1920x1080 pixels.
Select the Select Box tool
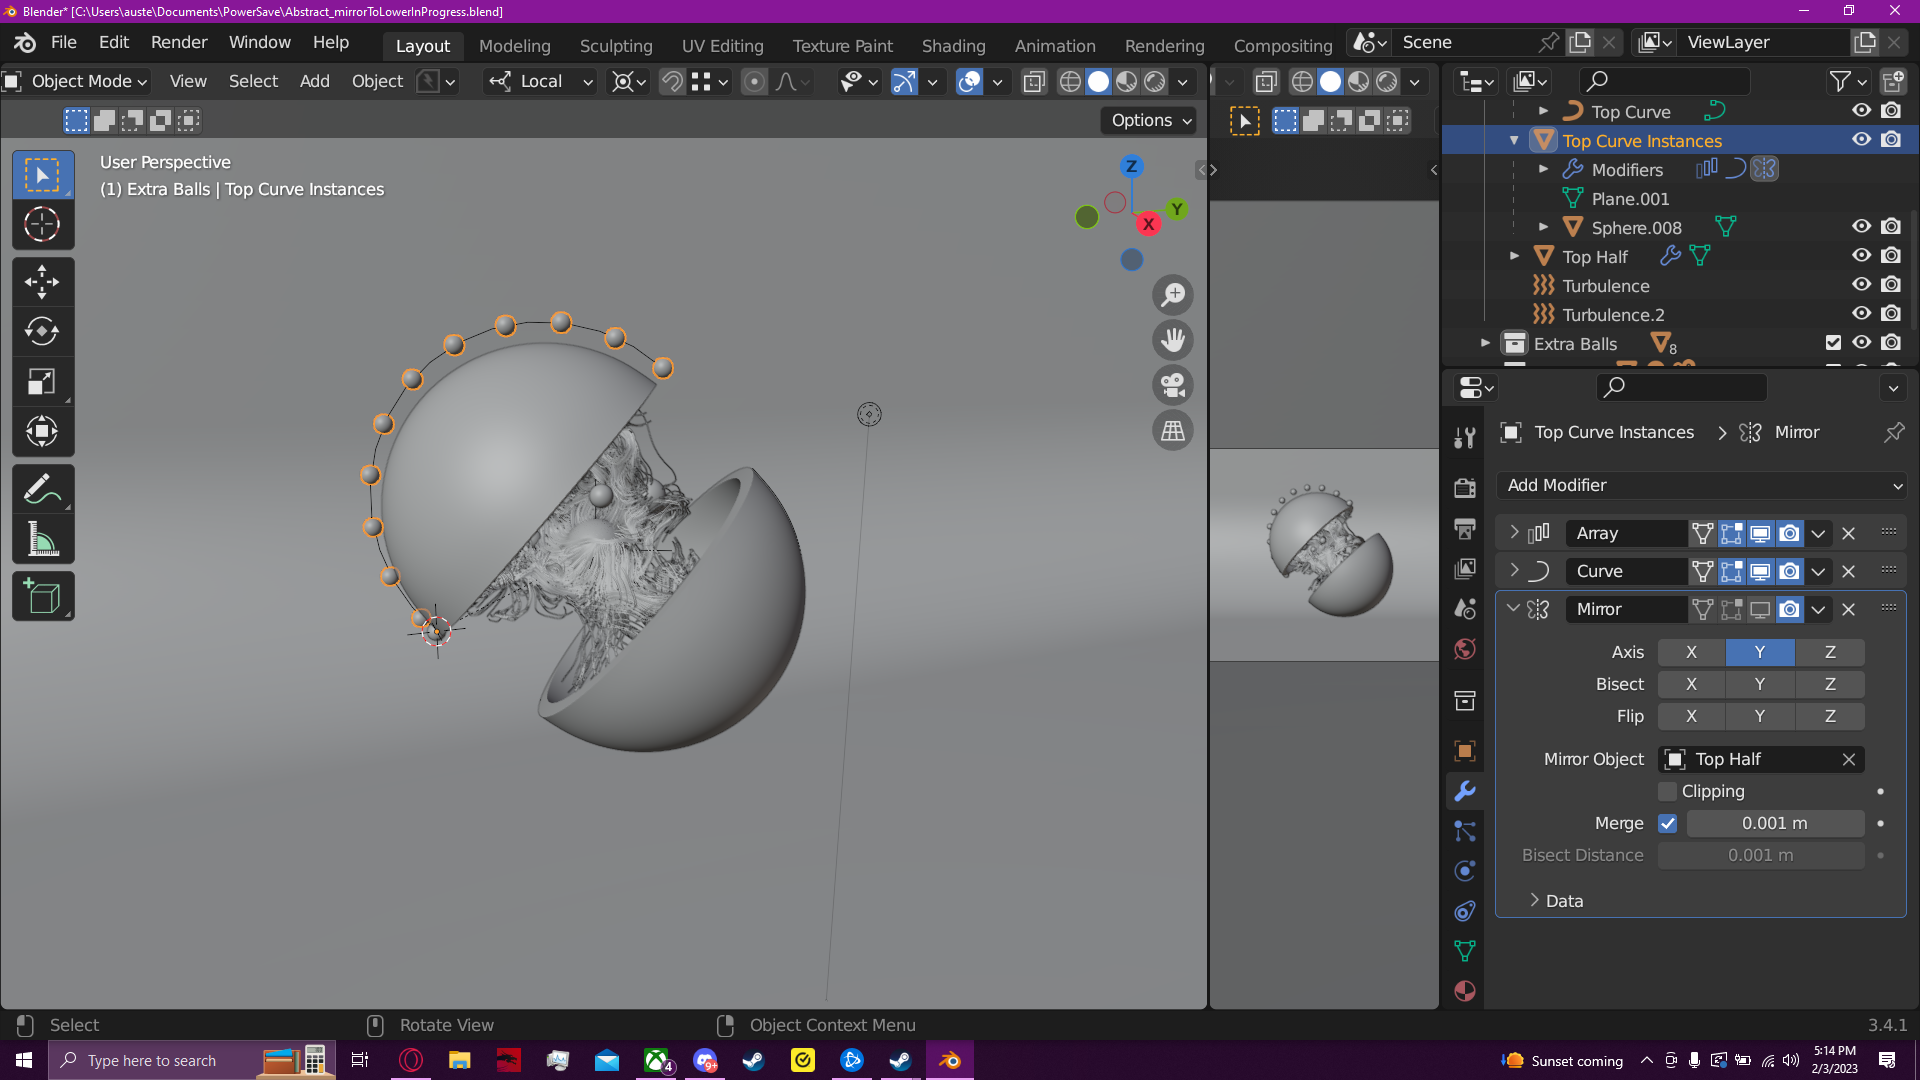[x=42, y=175]
